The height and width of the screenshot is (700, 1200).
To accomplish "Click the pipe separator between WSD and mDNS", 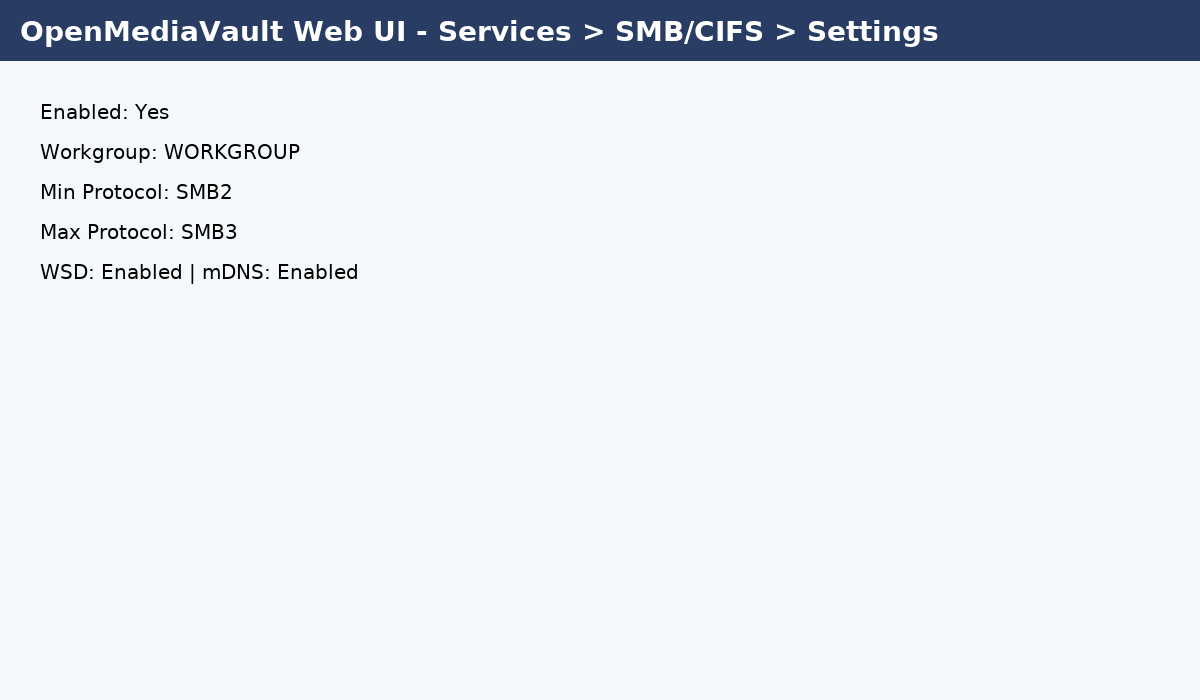I will (x=192, y=273).
